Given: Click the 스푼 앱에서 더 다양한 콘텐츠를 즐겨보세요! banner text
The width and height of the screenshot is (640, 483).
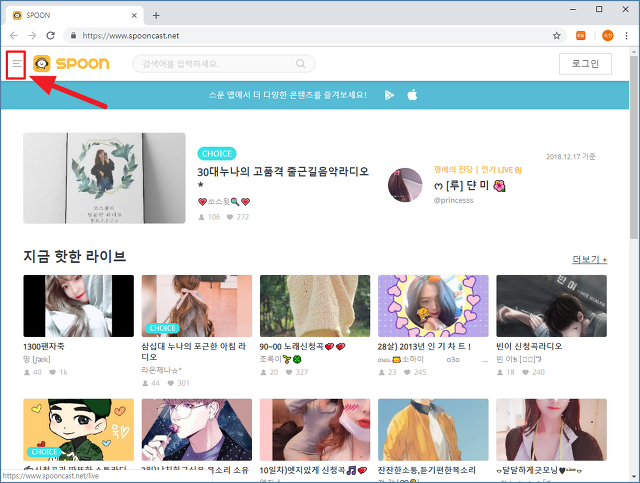Looking at the screenshot, I should click(x=288, y=95).
